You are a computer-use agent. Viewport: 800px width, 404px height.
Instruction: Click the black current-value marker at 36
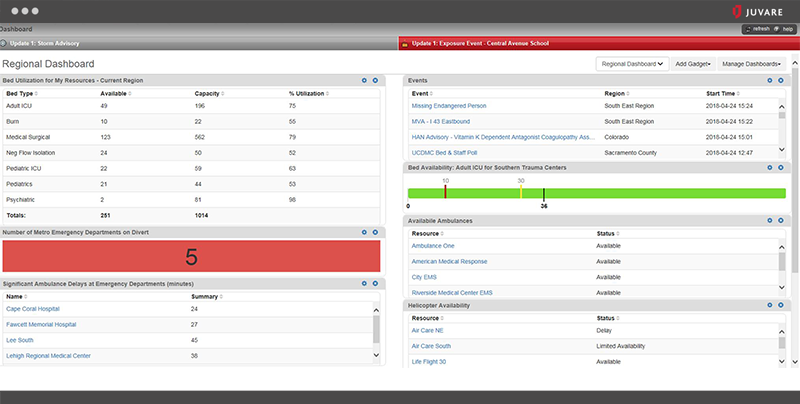click(x=544, y=194)
